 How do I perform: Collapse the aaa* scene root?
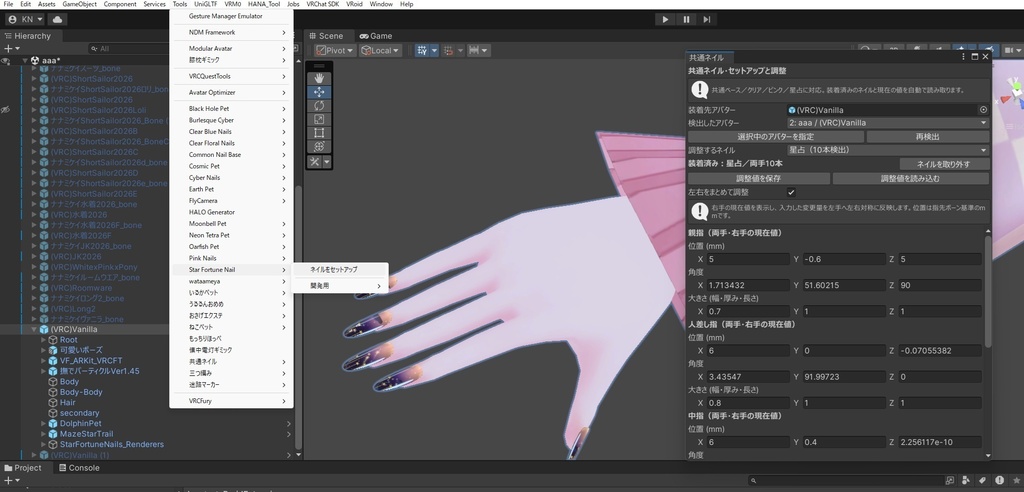[25, 60]
